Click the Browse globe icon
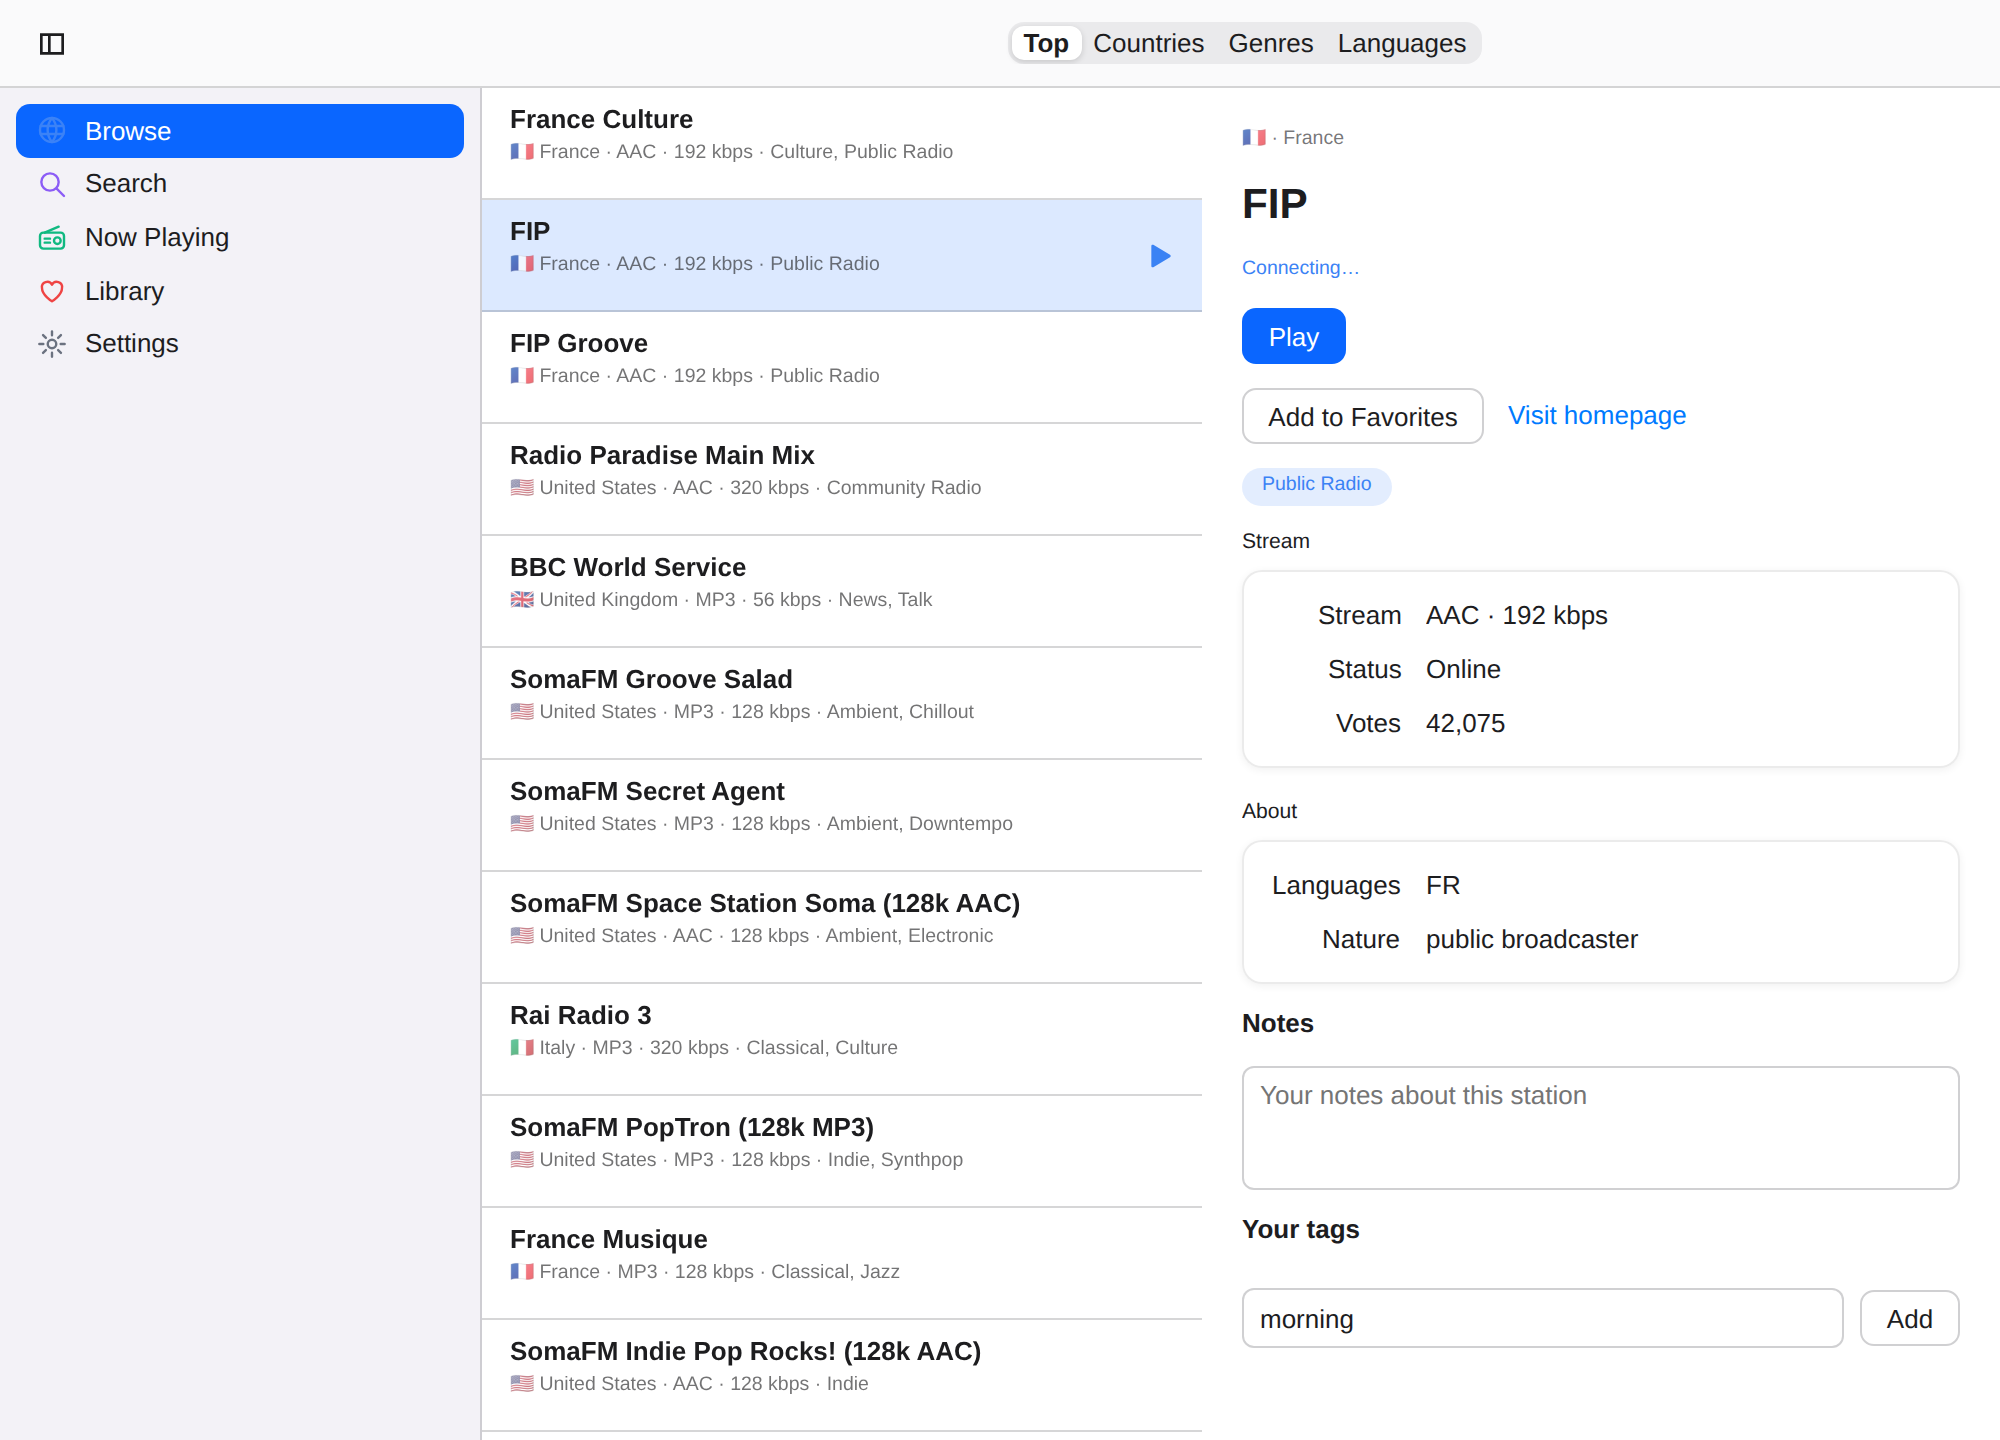 (x=52, y=131)
